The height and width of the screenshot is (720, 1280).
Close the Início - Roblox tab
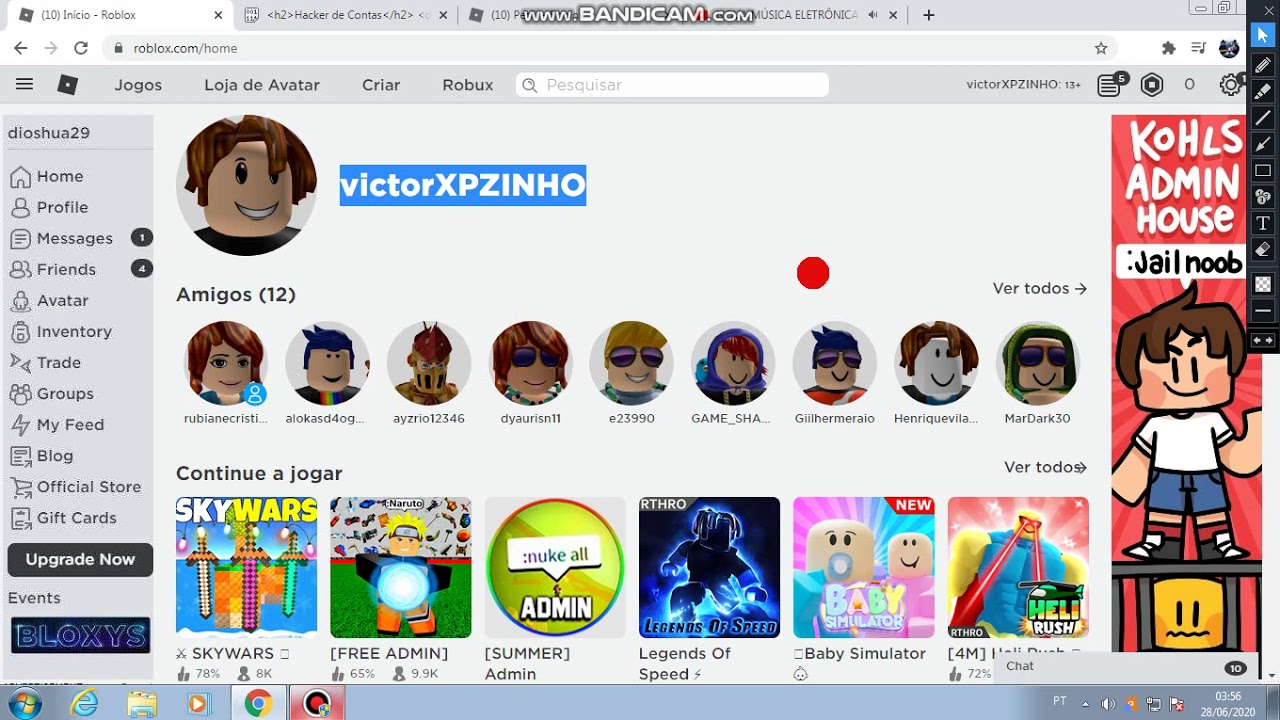pyautogui.click(x=218, y=15)
